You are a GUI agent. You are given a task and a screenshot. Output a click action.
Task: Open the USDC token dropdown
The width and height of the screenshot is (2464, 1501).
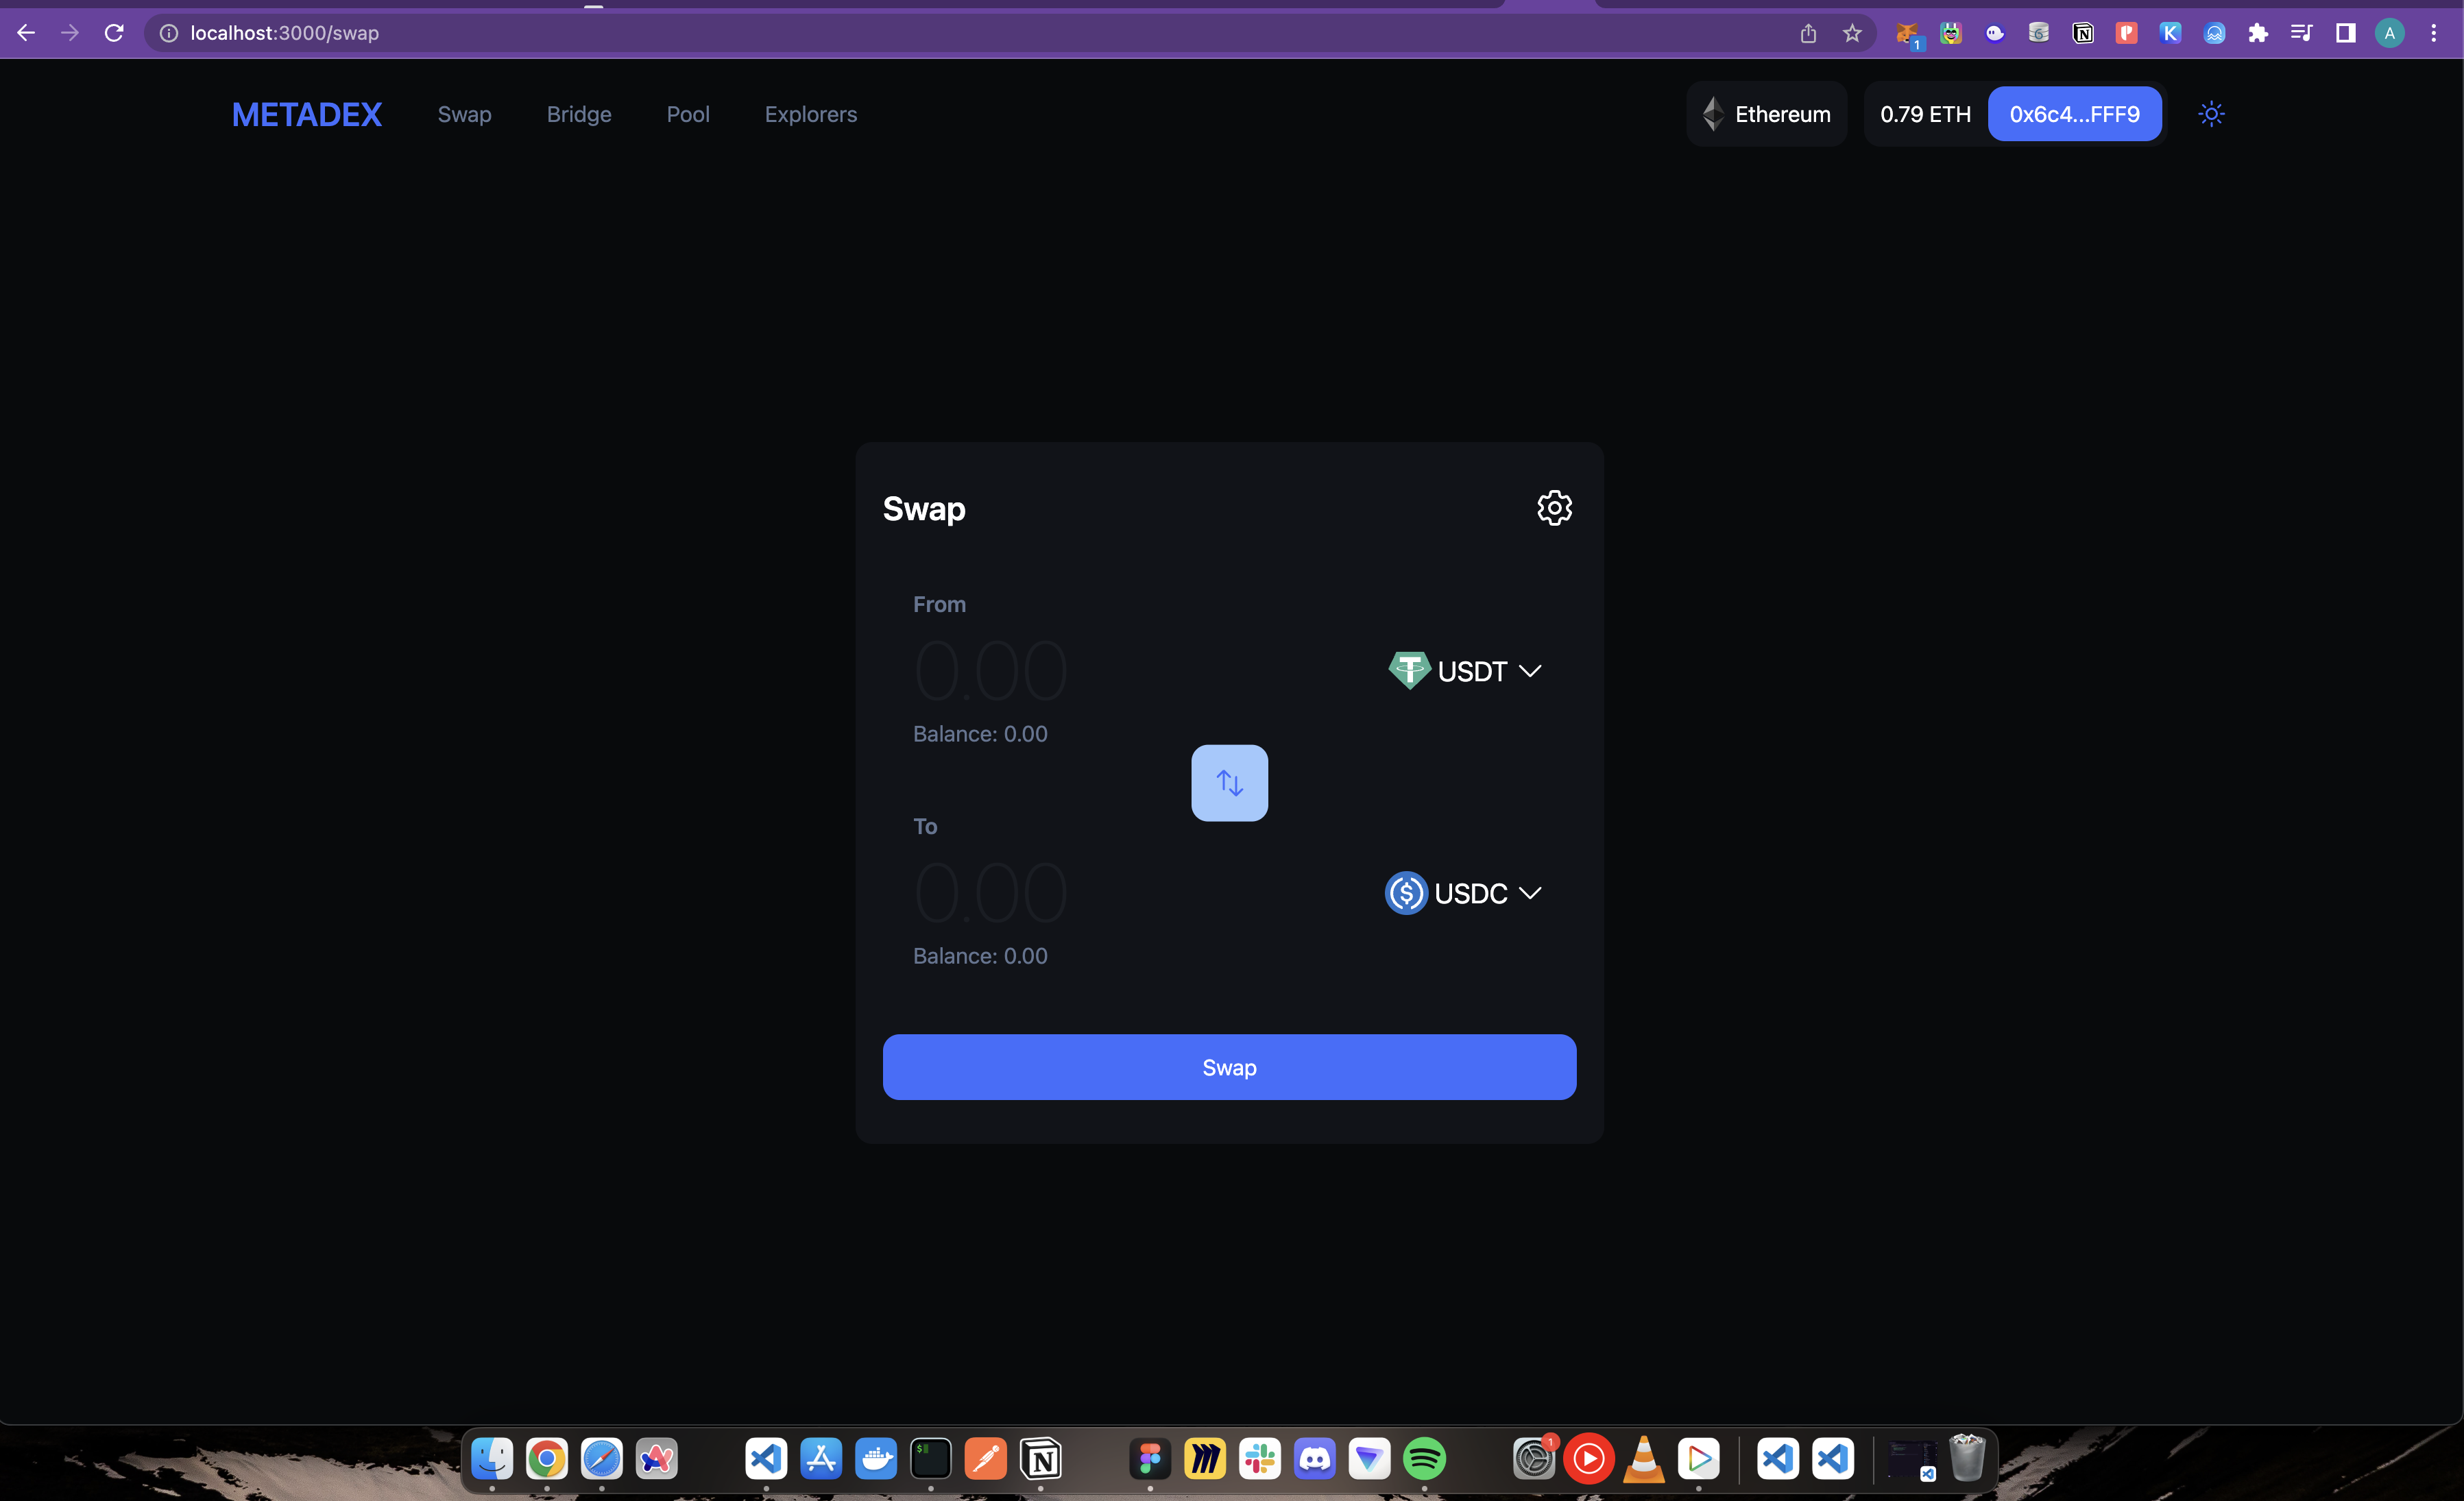(1463, 893)
